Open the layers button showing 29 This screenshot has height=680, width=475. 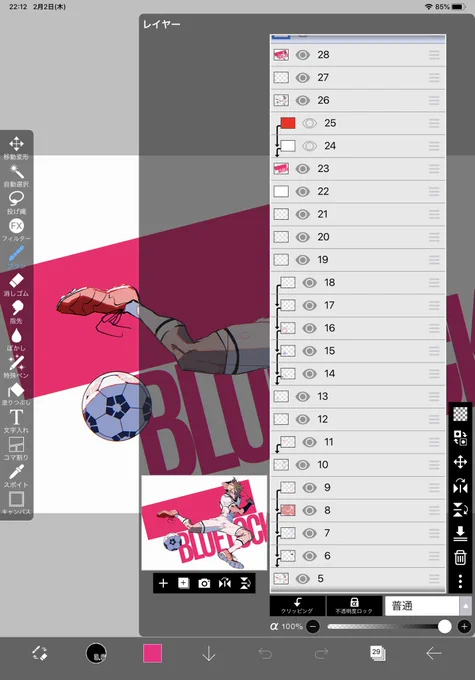[377, 653]
